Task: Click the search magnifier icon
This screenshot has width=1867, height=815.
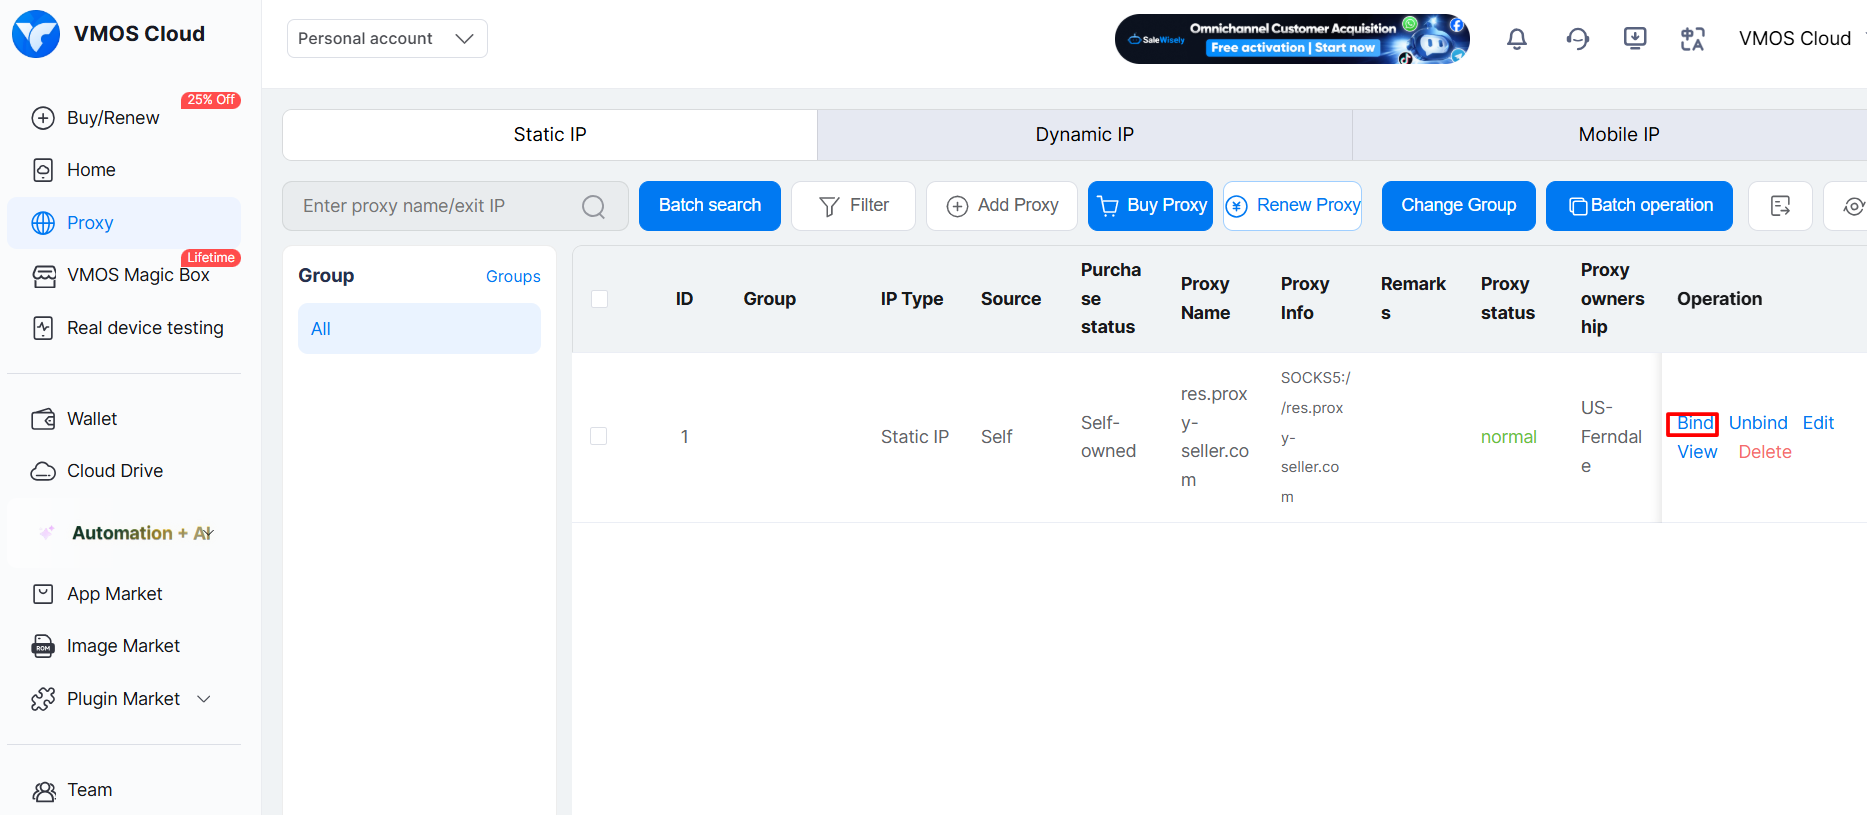Action: (x=594, y=206)
